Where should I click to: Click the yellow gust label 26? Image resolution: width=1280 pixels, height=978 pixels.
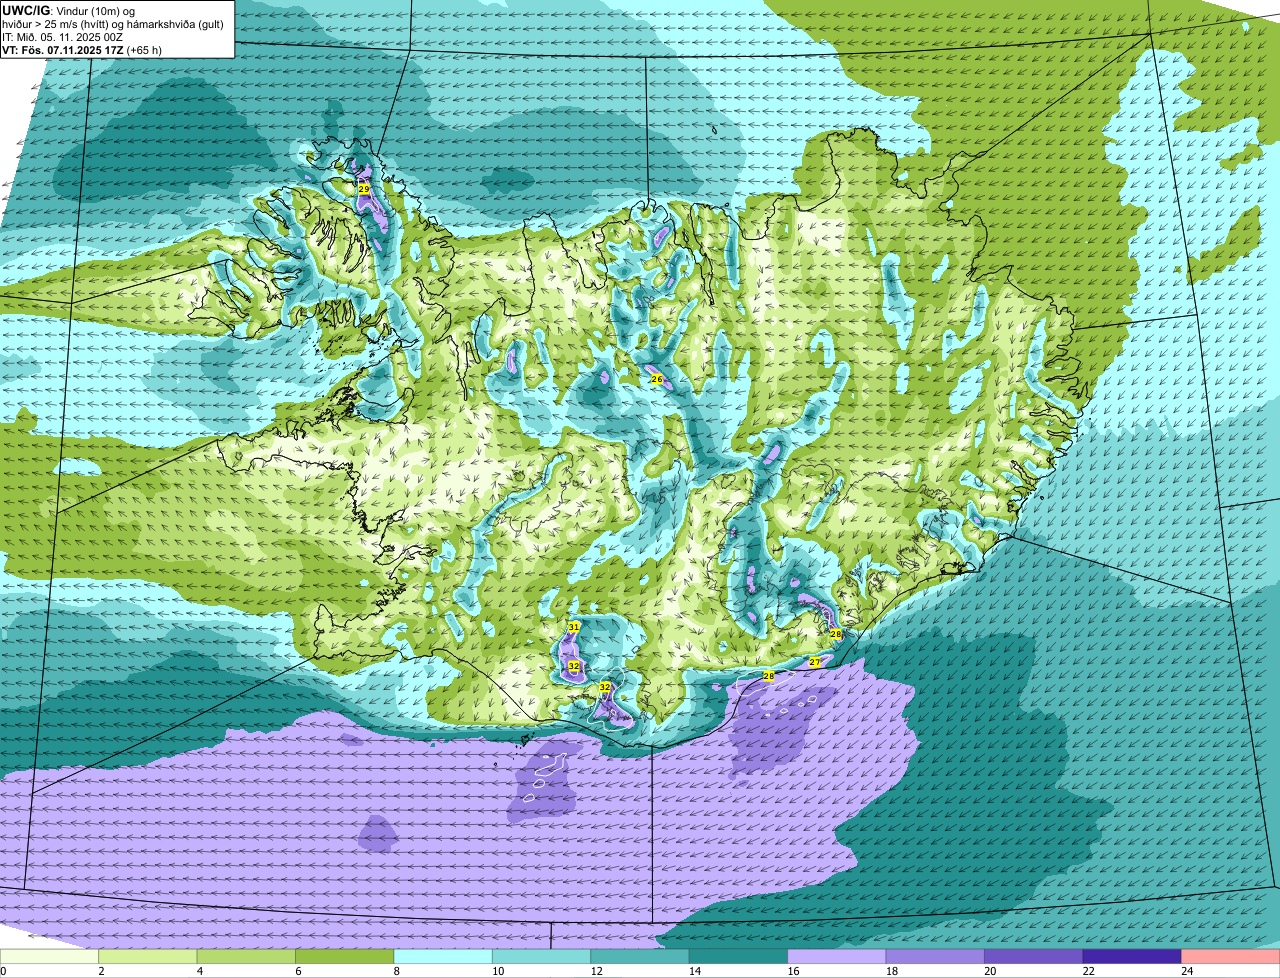click(656, 379)
